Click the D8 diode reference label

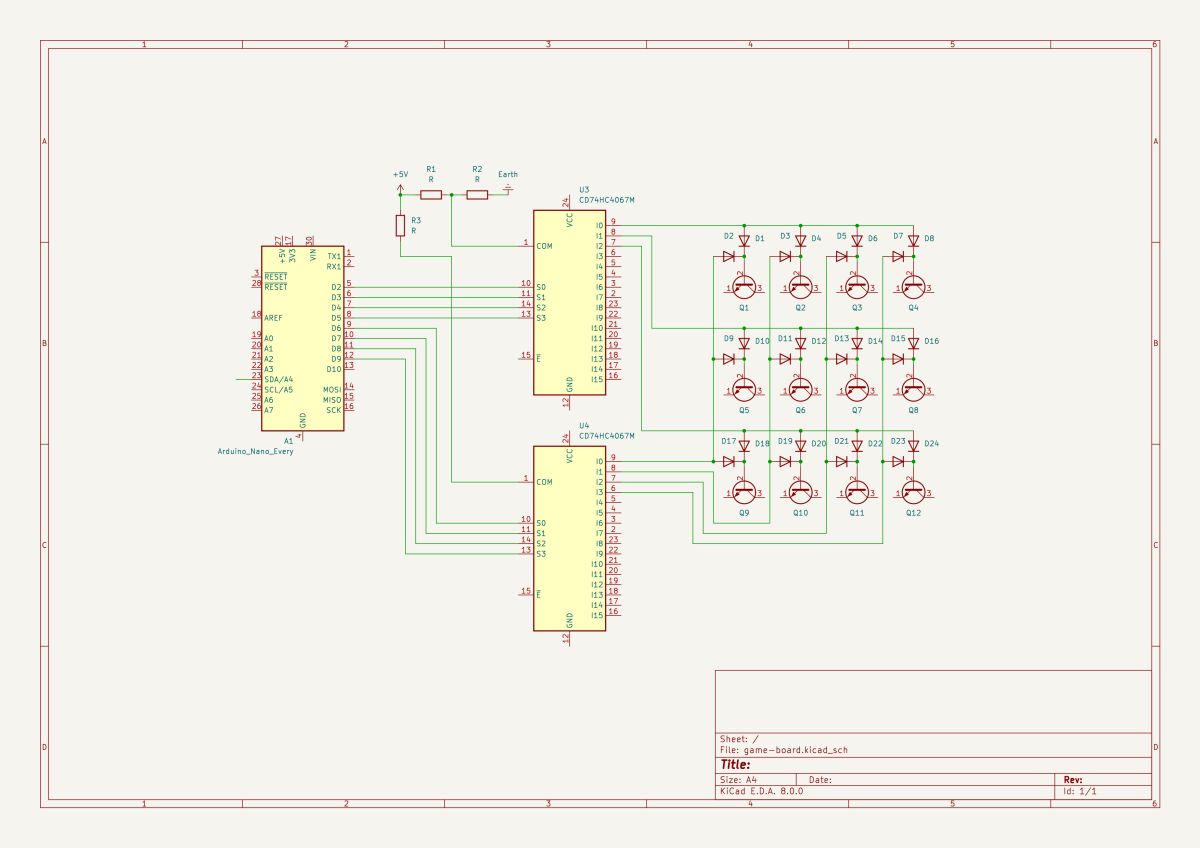(x=929, y=239)
